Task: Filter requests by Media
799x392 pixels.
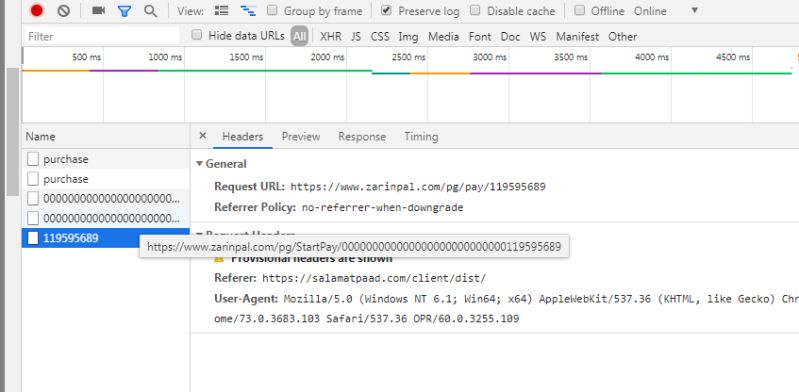Action: pos(443,37)
